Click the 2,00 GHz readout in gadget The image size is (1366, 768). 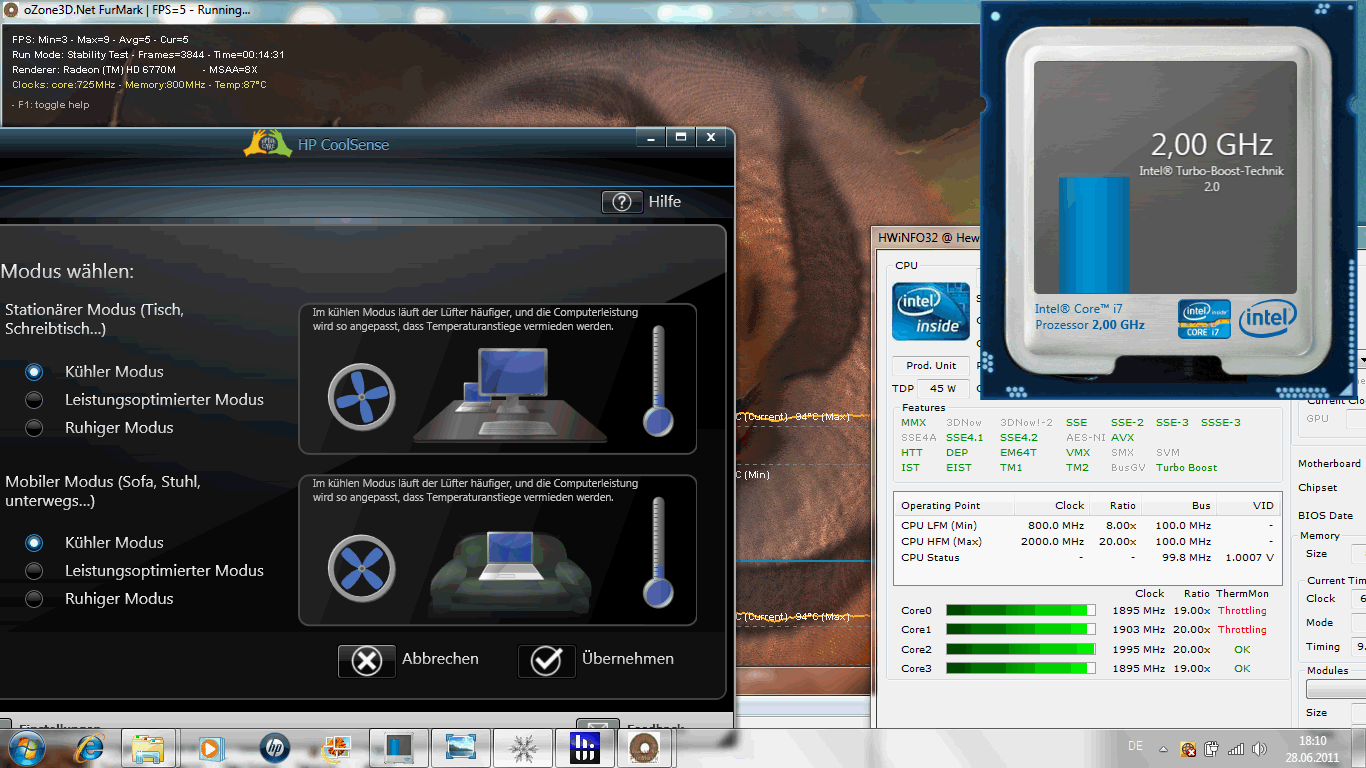point(1211,145)
